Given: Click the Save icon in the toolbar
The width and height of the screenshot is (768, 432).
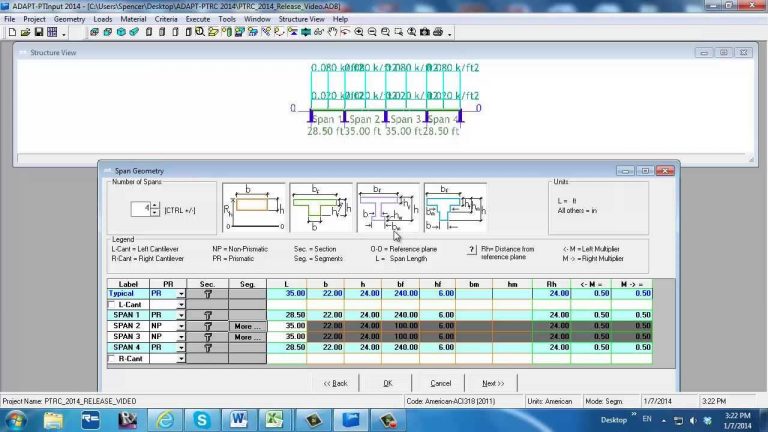Looking at the screenshot, I should 38,32.
